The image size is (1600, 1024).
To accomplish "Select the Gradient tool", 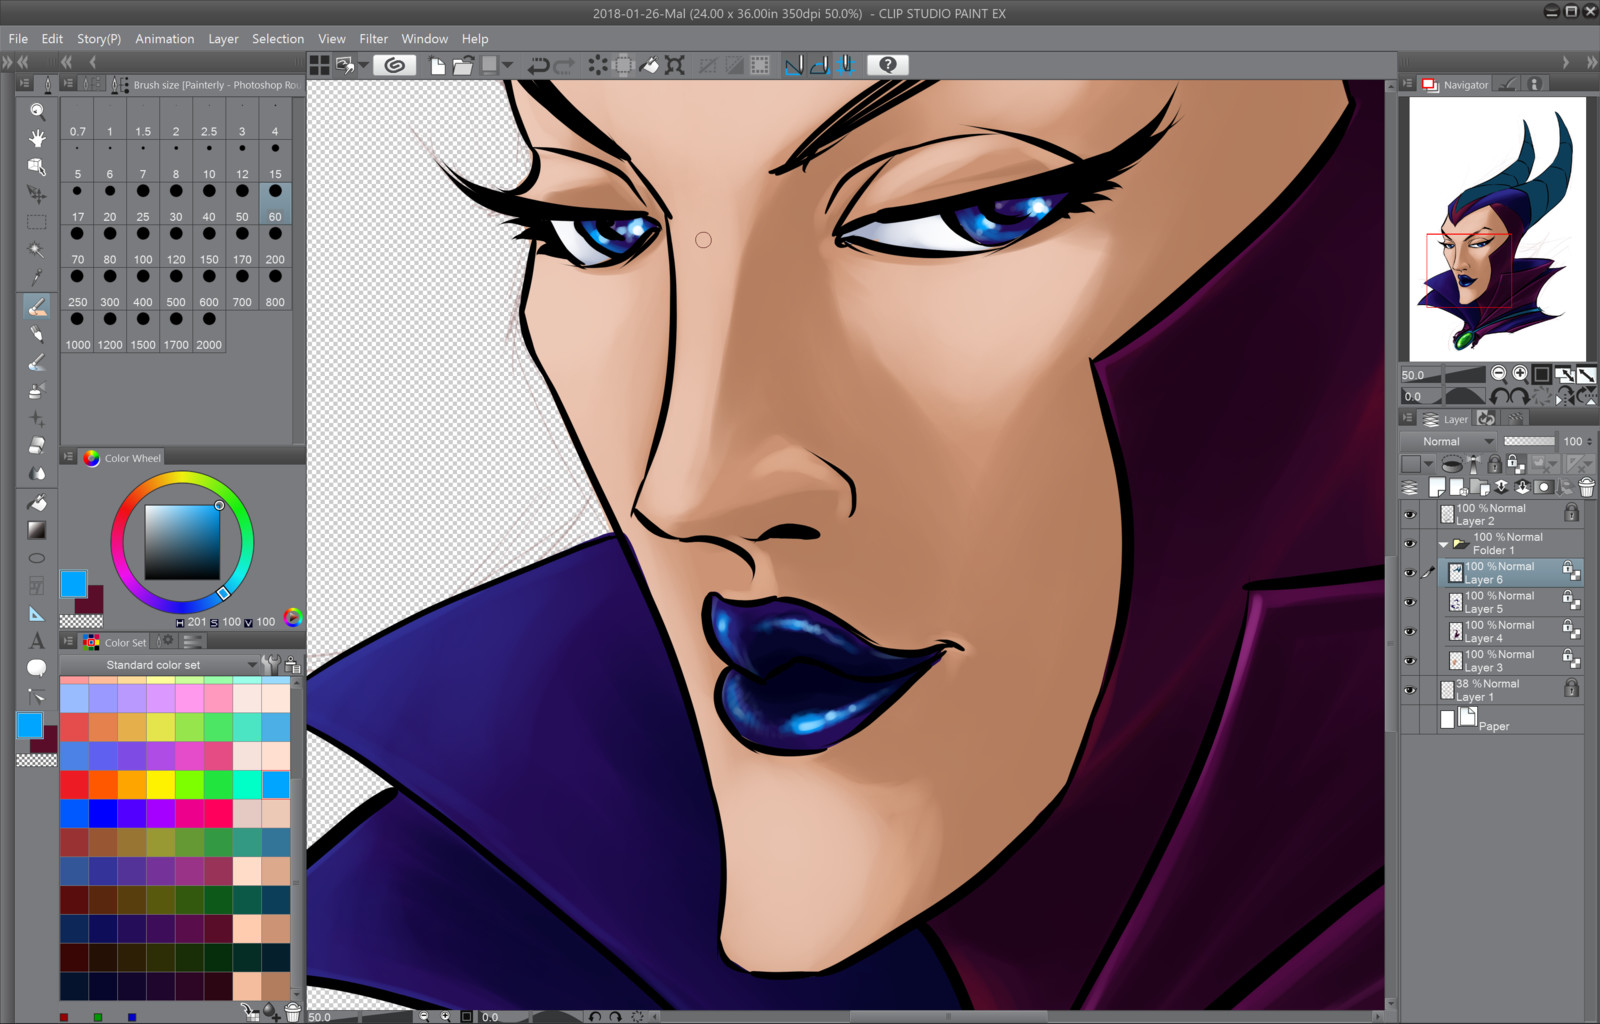I will (37, 530).
